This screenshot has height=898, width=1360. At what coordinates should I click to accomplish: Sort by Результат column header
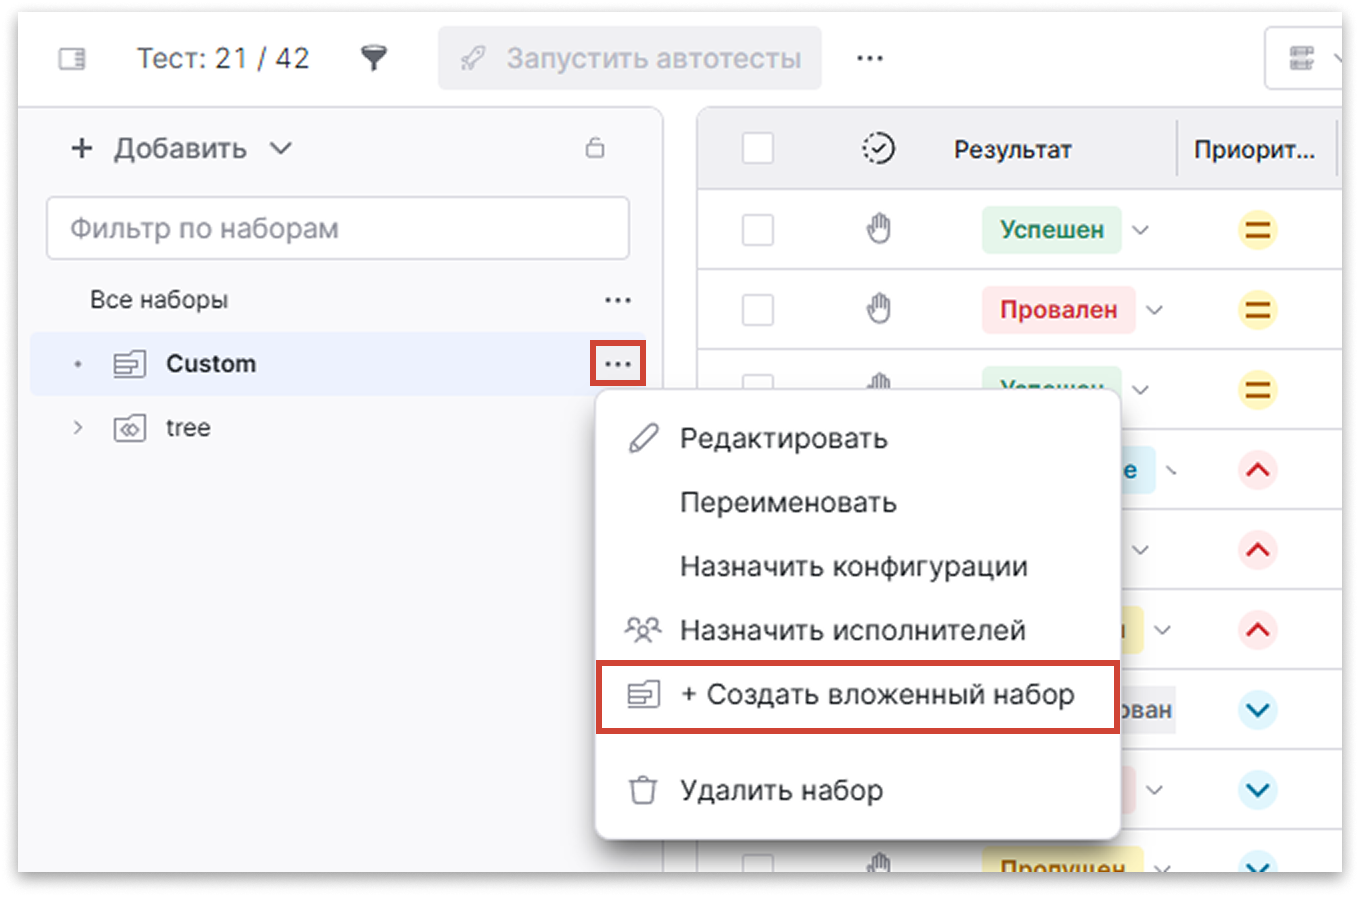coord(1012,150)
